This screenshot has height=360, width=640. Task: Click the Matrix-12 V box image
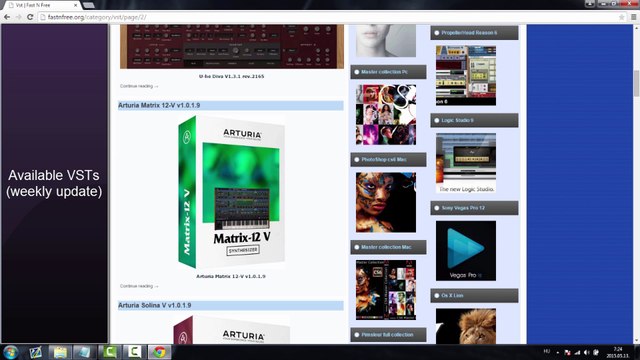(x=231, y=192)
